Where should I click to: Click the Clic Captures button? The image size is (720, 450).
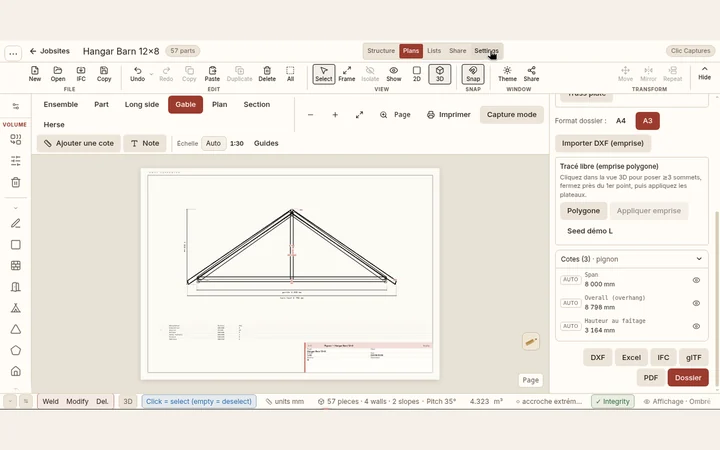tap(690, 51)
